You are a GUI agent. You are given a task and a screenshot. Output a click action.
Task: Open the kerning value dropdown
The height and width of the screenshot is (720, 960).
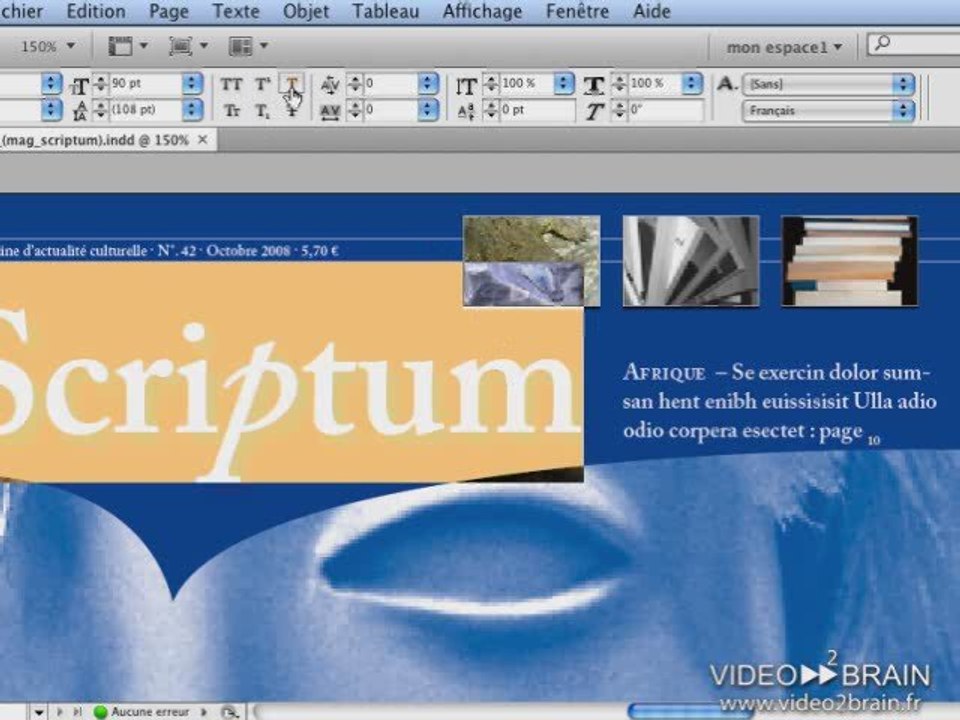coord(429,84)
